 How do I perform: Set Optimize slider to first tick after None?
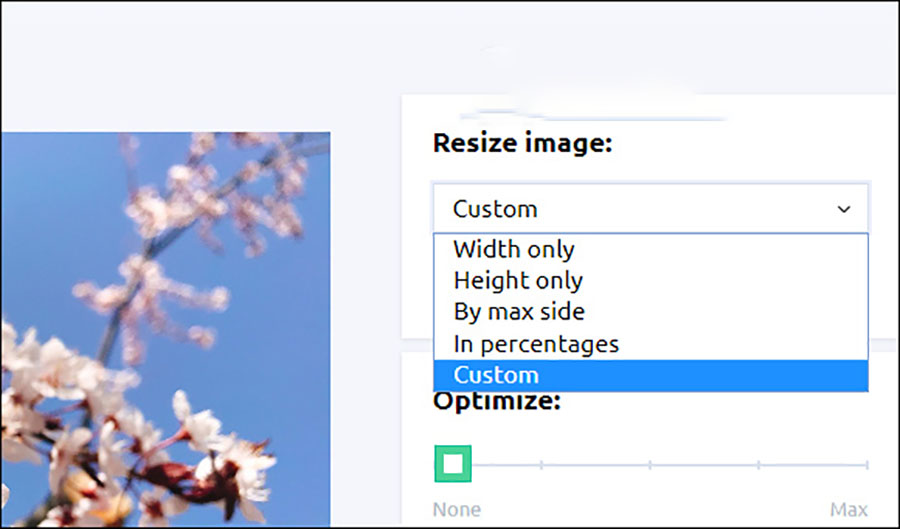click(541, 464)
